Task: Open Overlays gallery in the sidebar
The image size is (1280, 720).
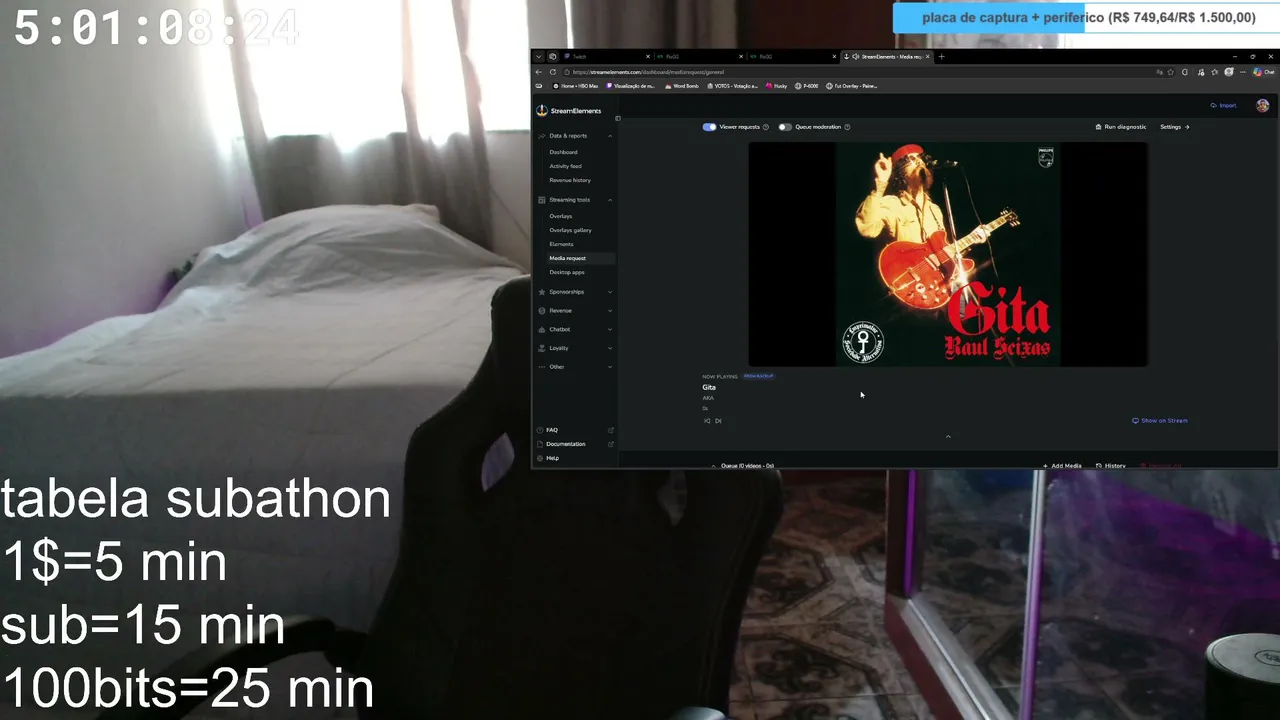Action: coord(570,230)
